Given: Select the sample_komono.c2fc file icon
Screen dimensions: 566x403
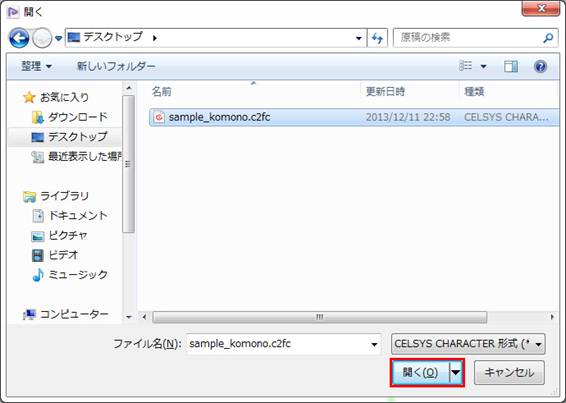Looking at the screenshot, I should [159, 117].
